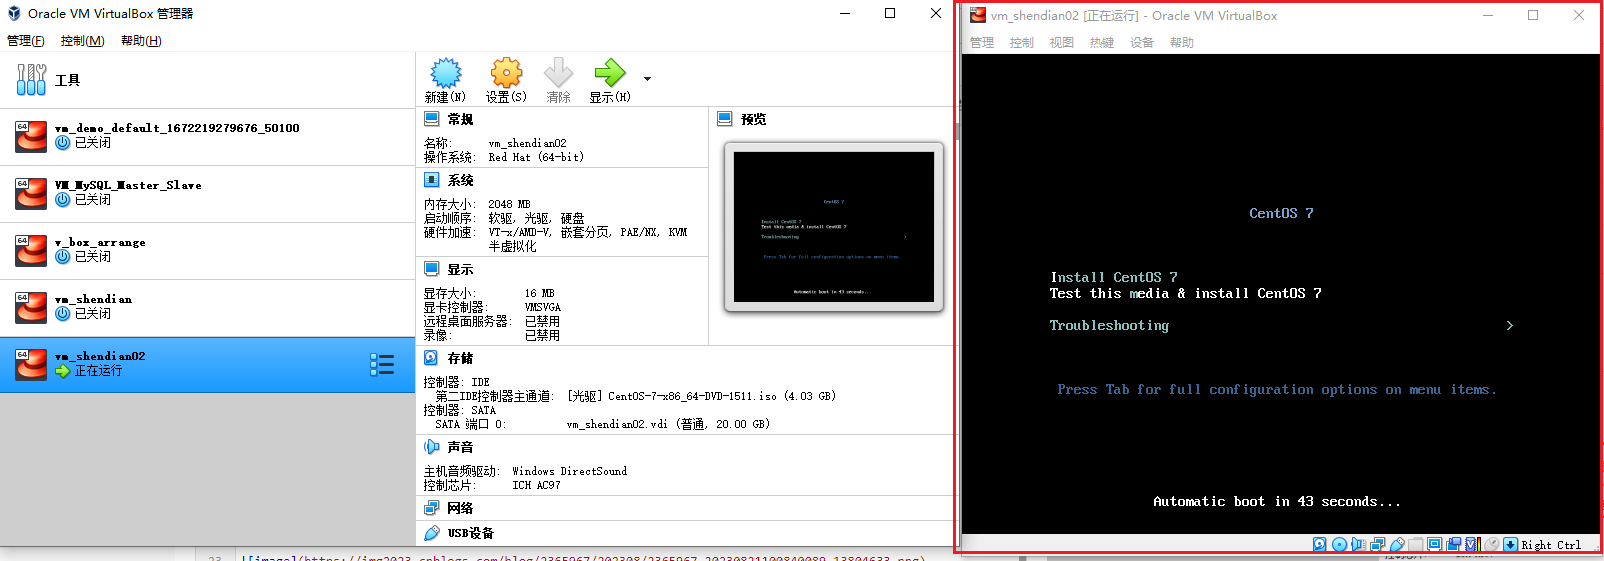Click the USB设备 section header
The image size is (1604, 561).
[x=470, y=534]
